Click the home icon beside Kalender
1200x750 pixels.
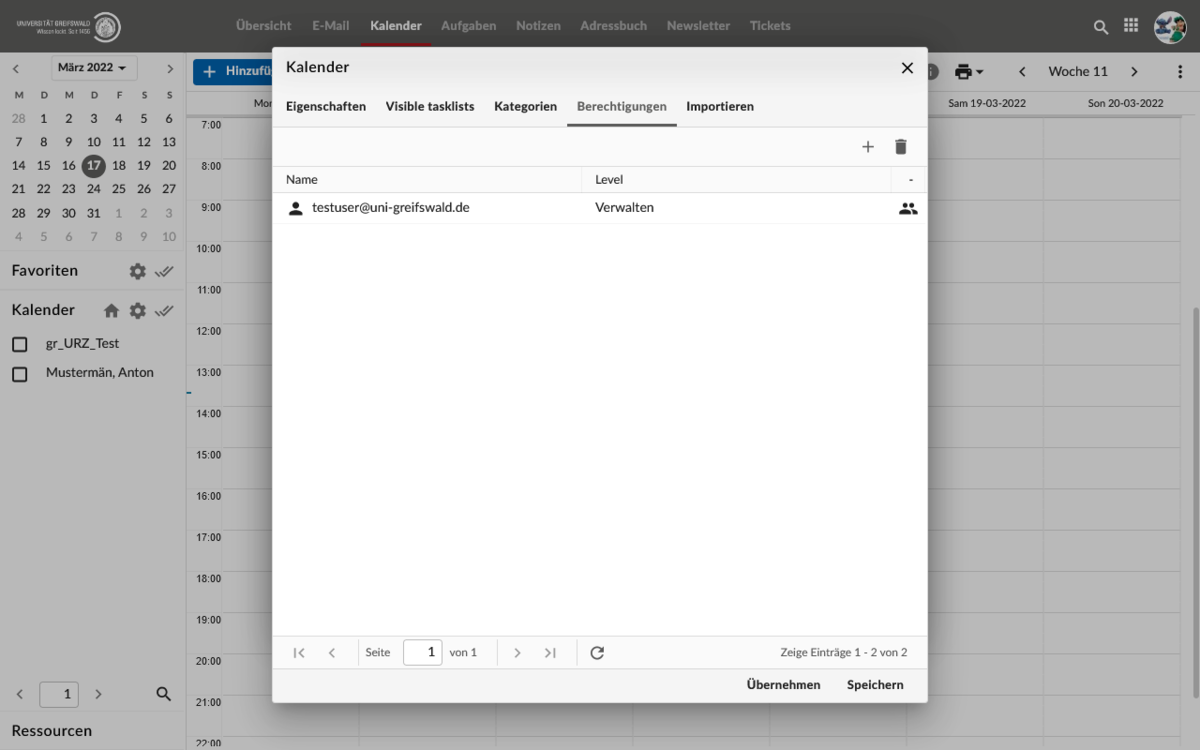point(111,311)
